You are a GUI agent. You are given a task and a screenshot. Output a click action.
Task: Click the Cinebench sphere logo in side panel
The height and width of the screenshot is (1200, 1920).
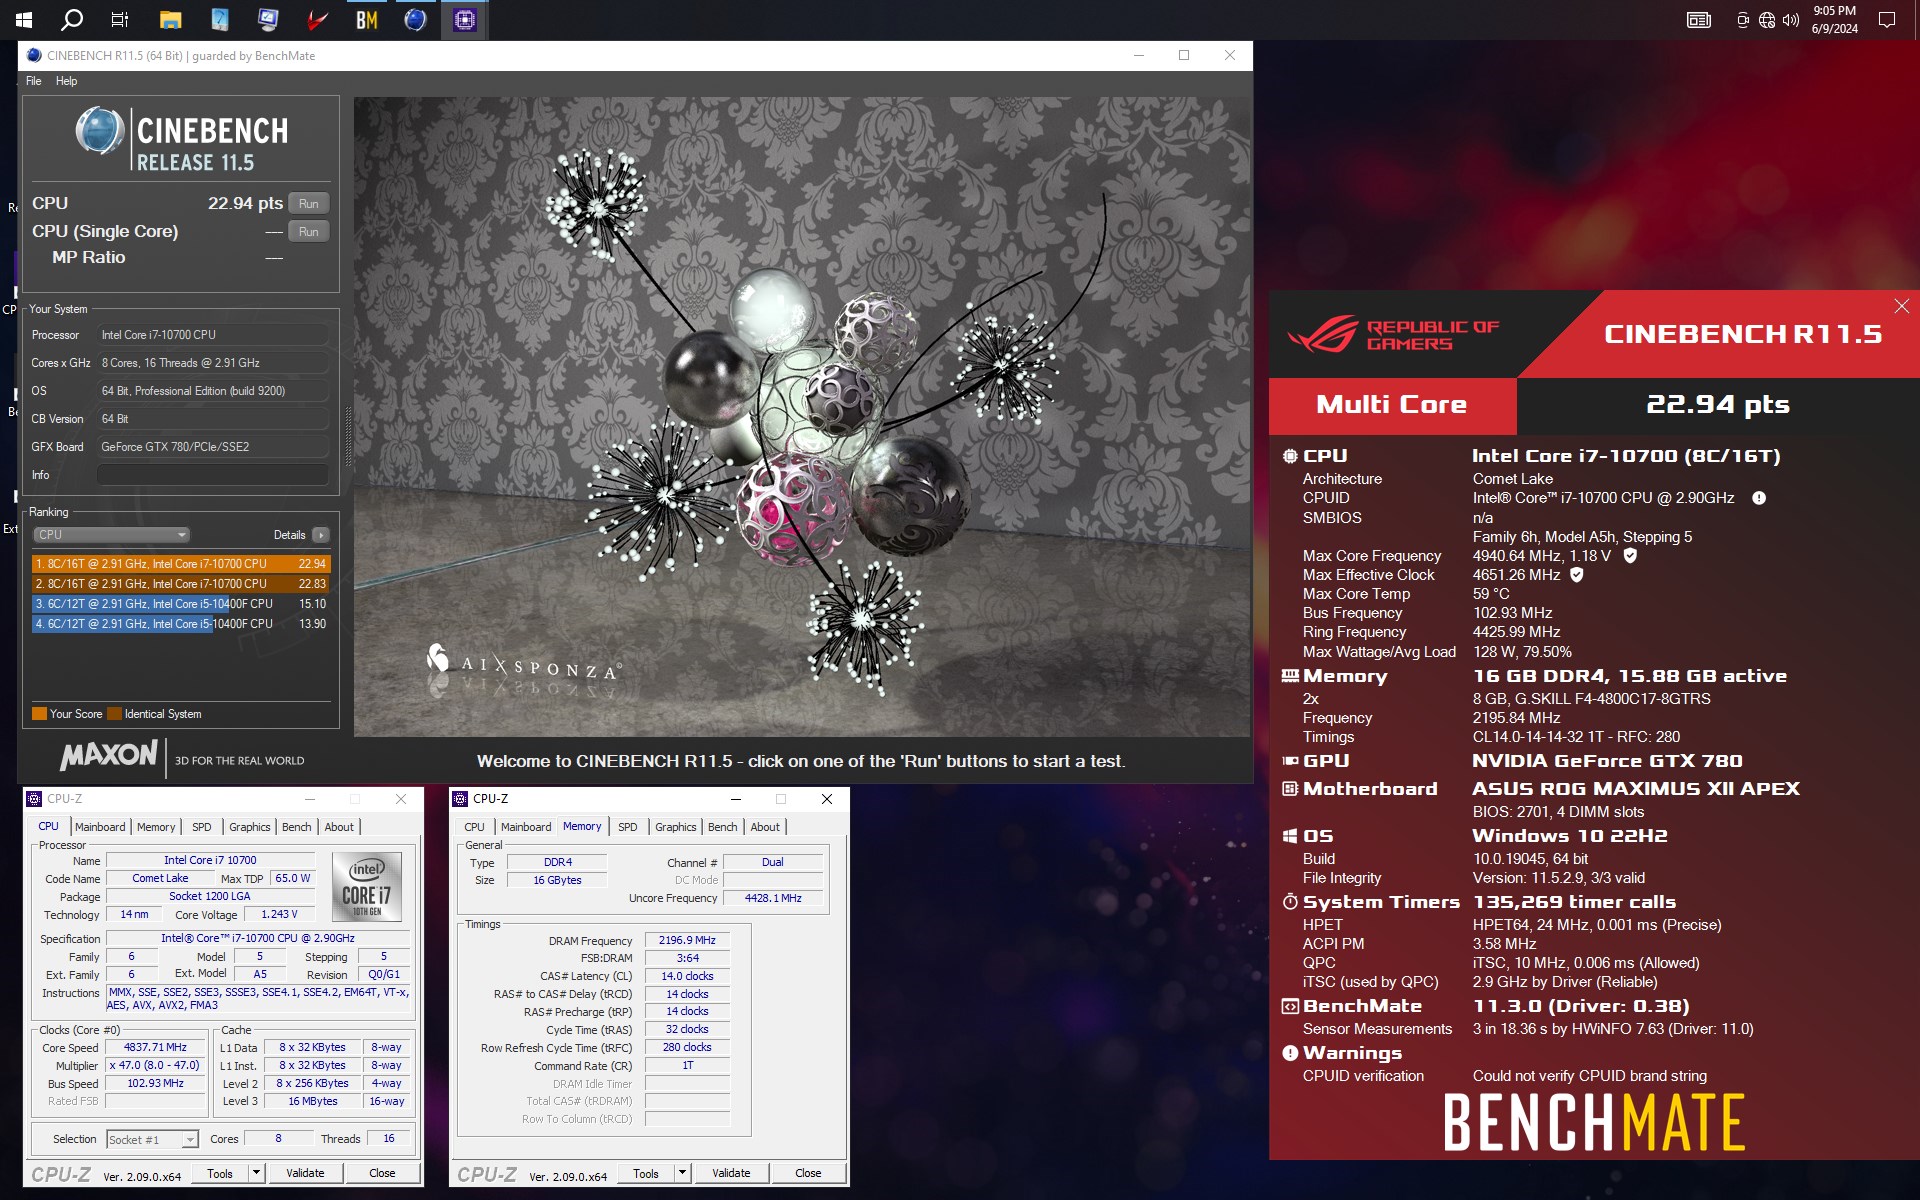coord(100,131)
